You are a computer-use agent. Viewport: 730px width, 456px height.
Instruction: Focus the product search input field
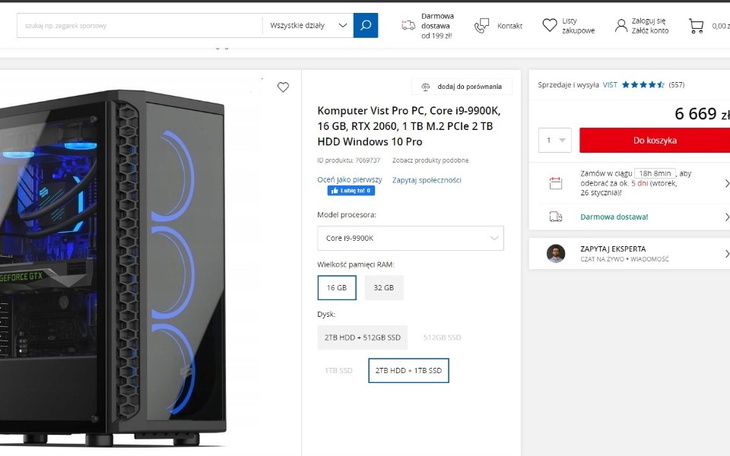click(x=139, y=25)
